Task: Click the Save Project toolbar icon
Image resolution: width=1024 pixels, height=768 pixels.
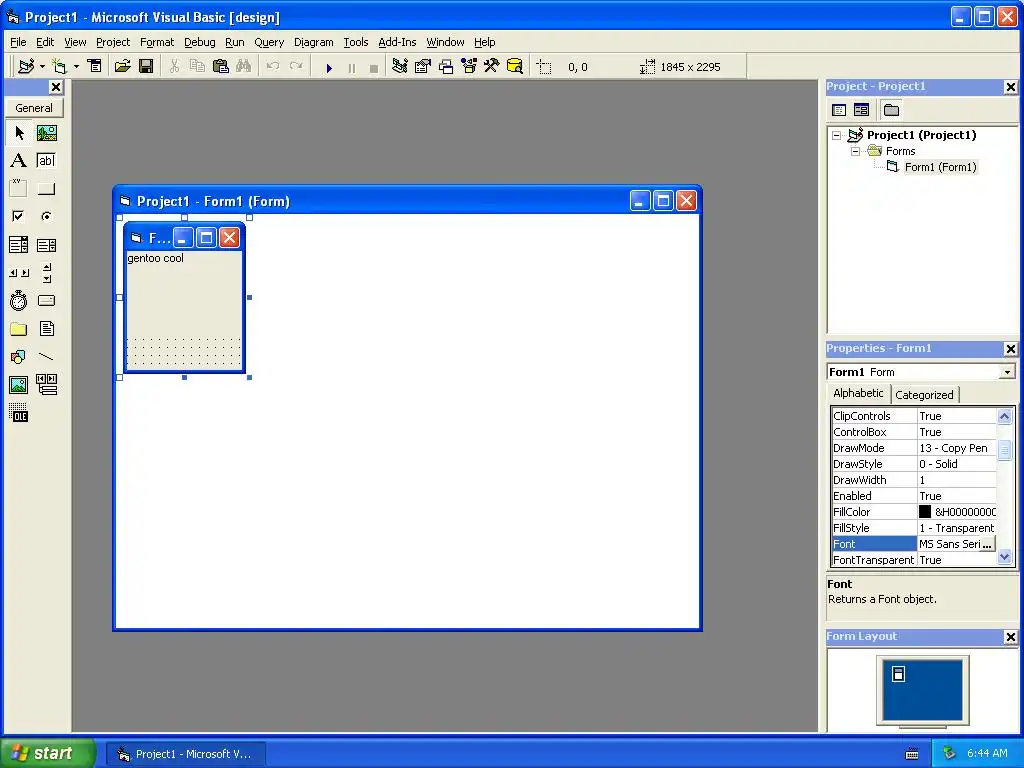Action: click(x=146, y=67)
